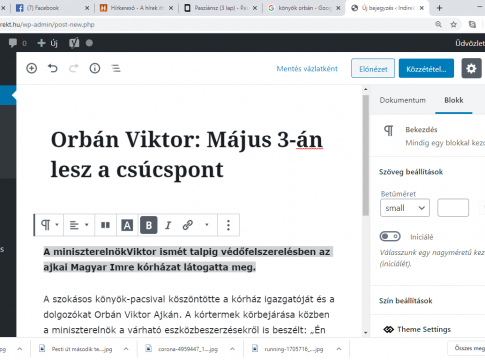485x360 pixels.
Task: Toggle bold formatting
Action: [149, 225]
